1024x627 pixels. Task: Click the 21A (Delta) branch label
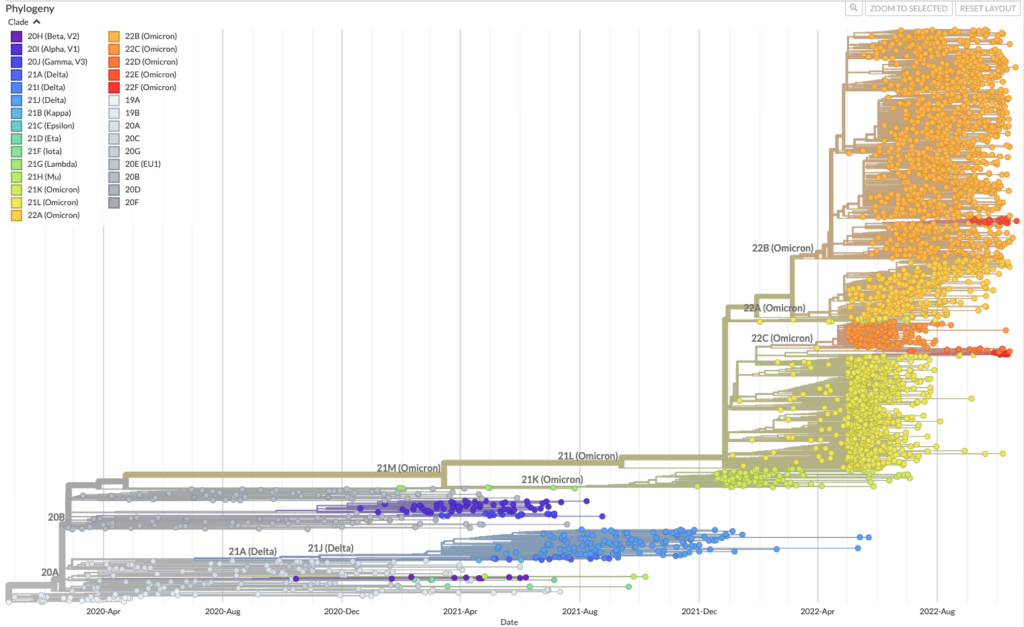pyautogui.click(x=252, y=548)
